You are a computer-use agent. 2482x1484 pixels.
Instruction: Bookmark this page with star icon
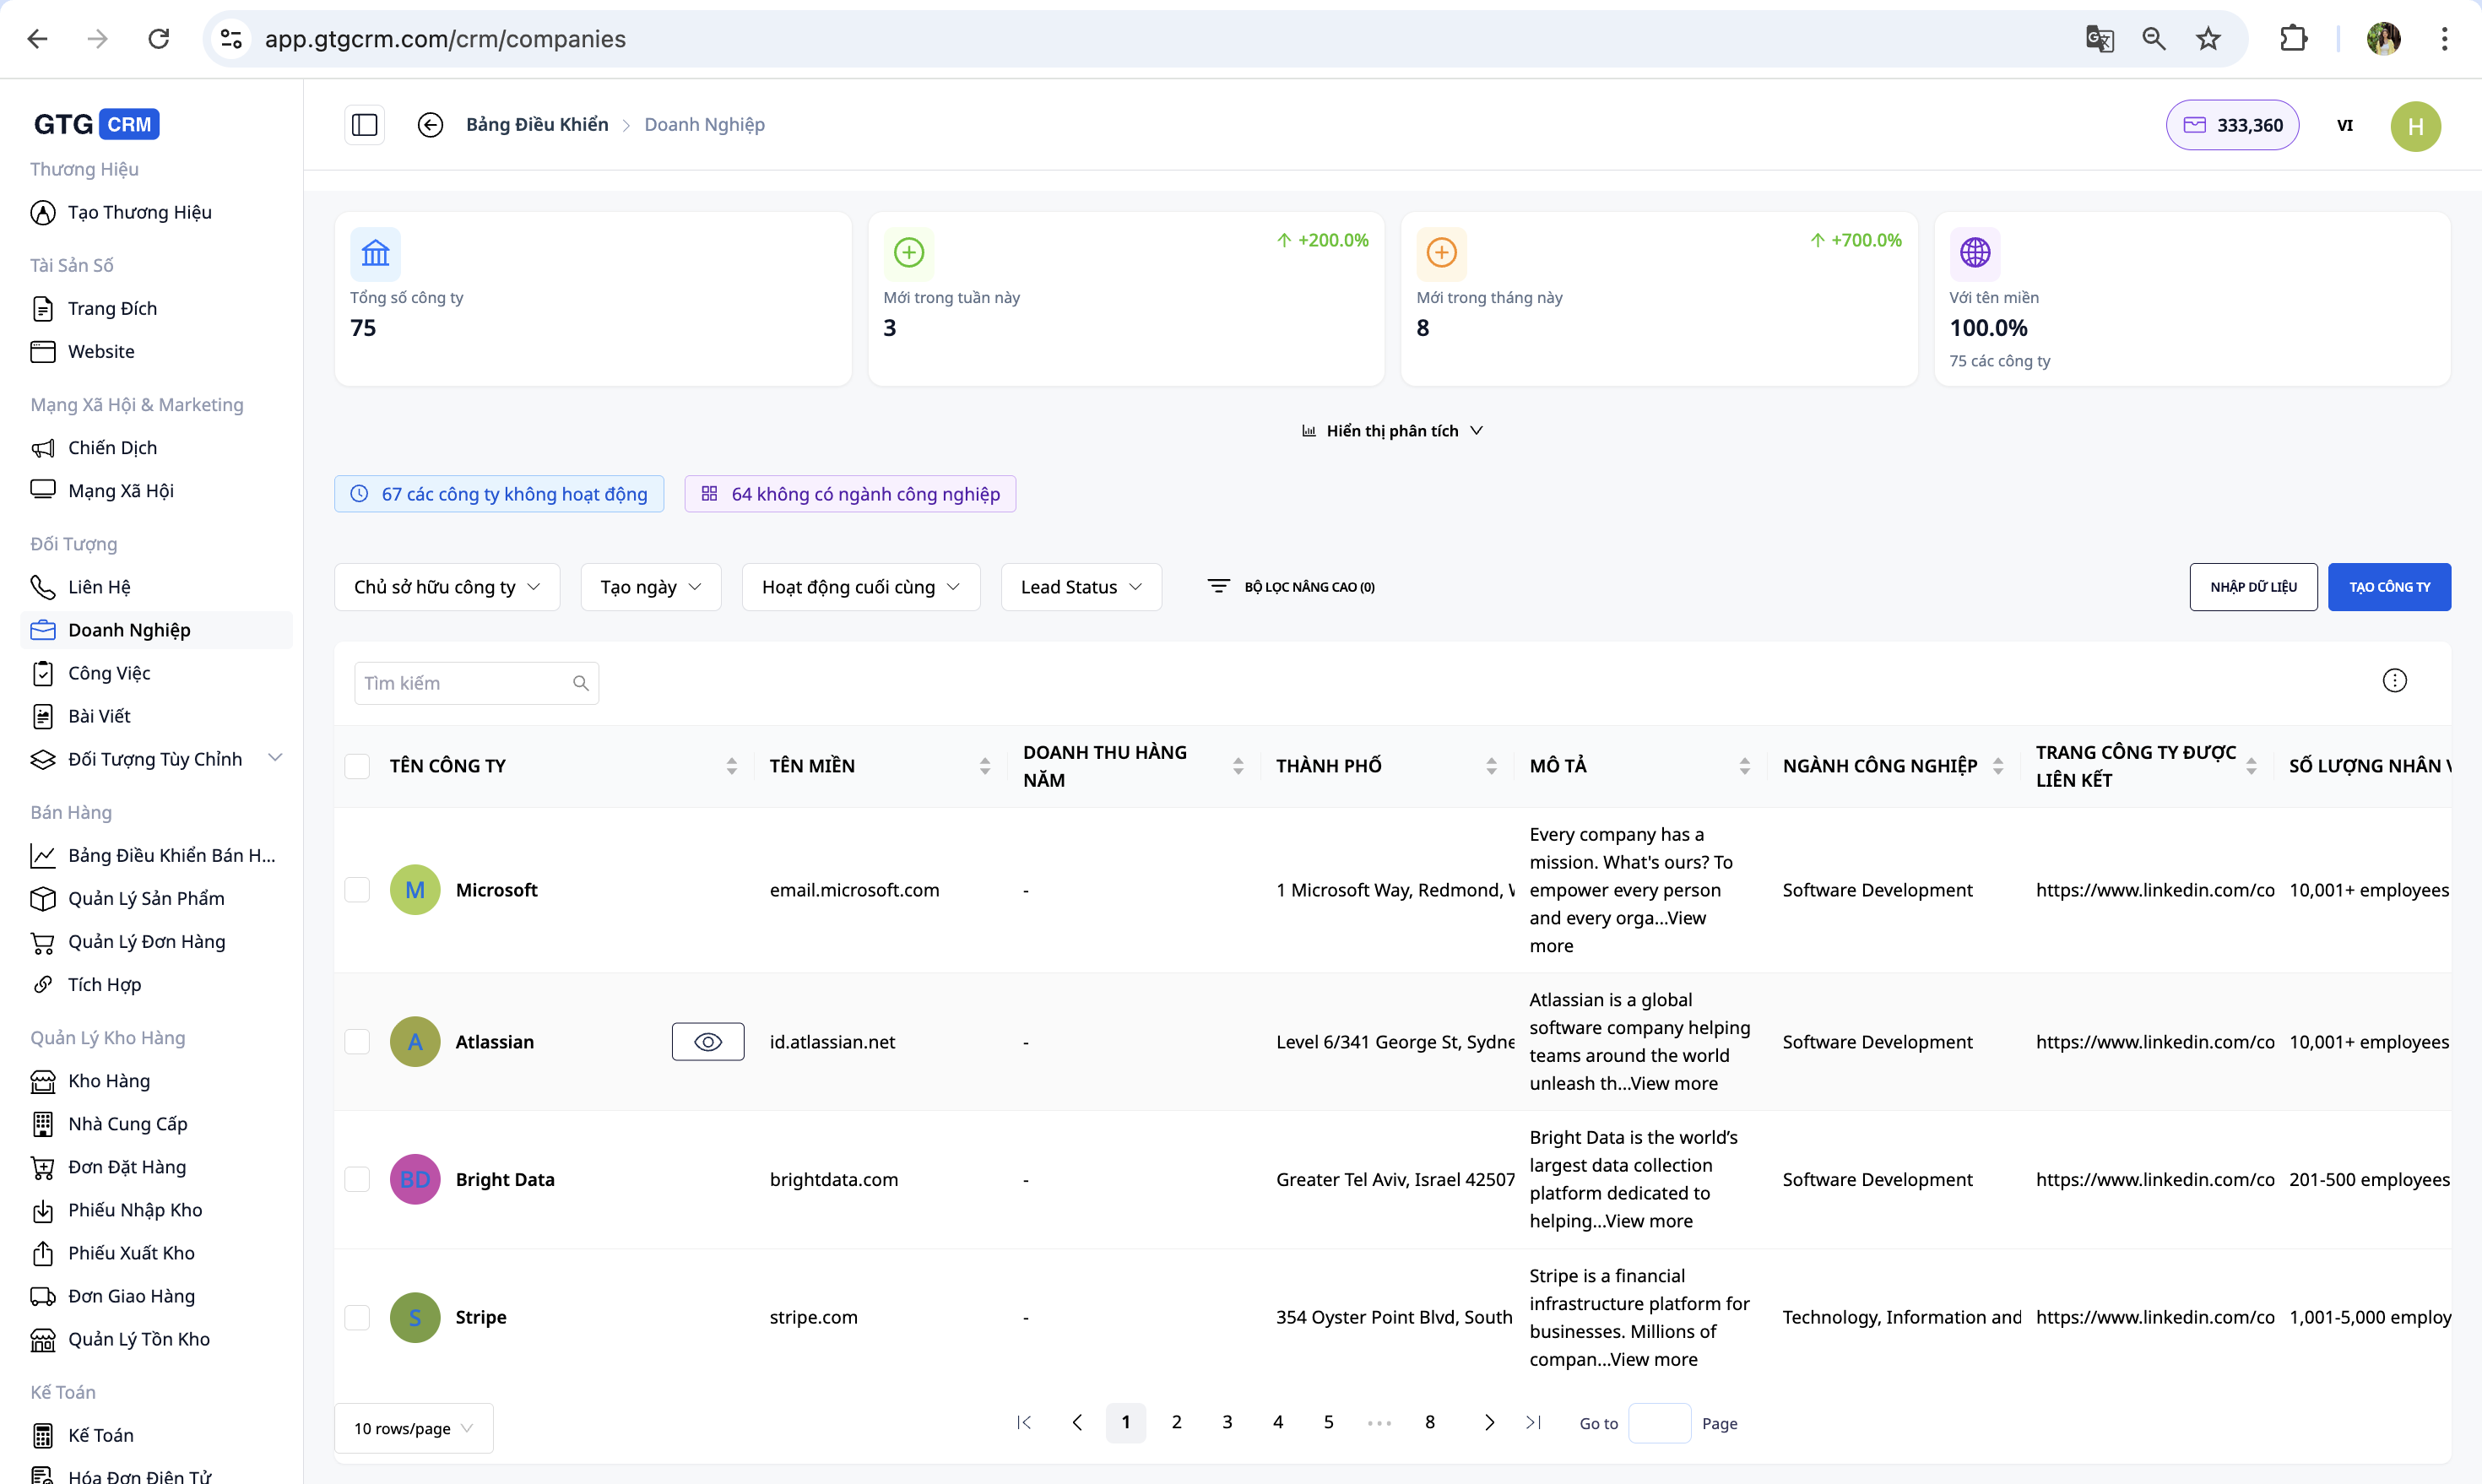tap(2208, 39)
